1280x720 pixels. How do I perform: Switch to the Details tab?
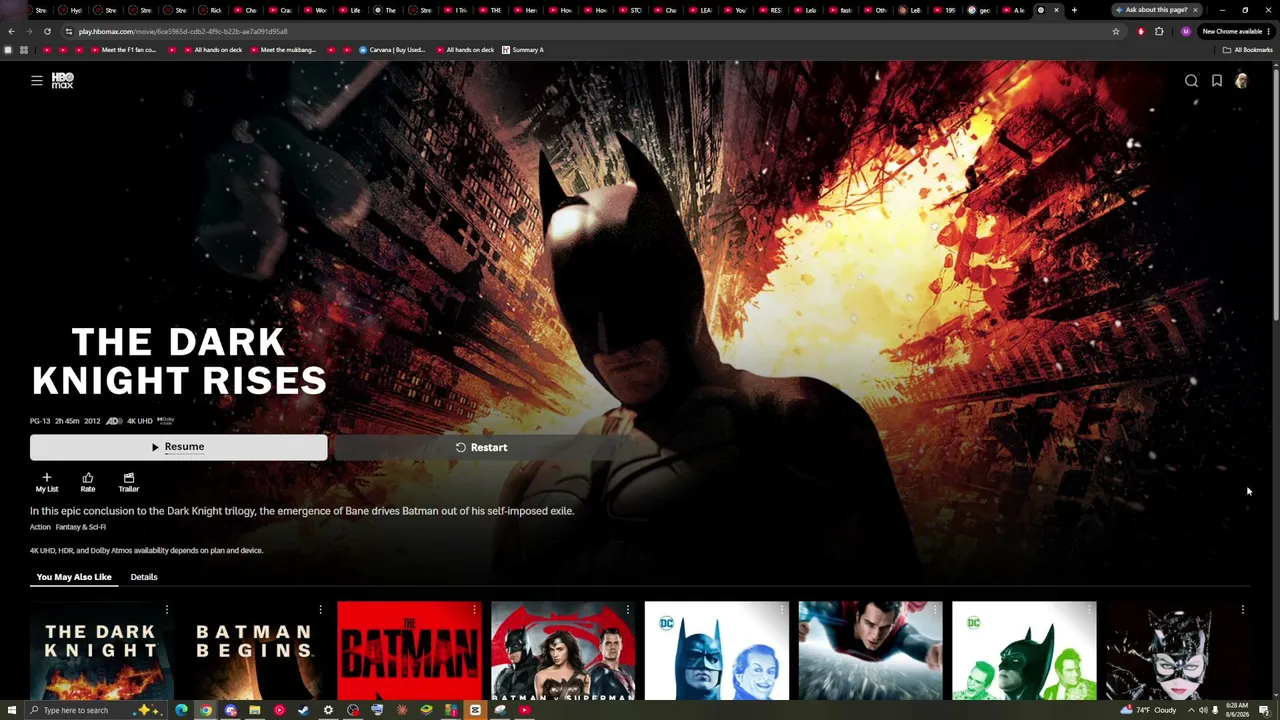point(144,577)
